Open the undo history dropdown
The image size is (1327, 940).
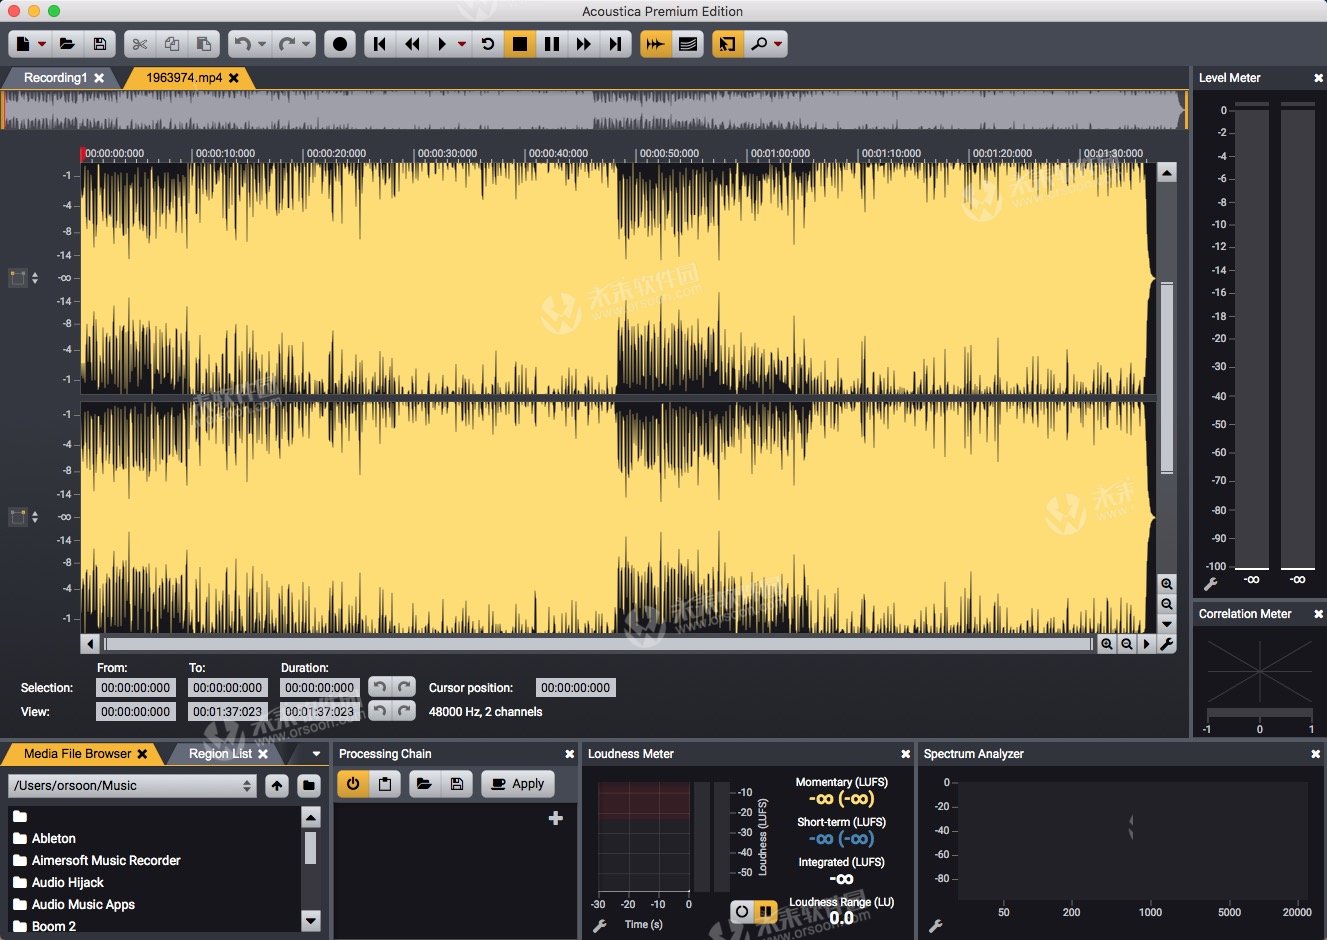(262, 44)
